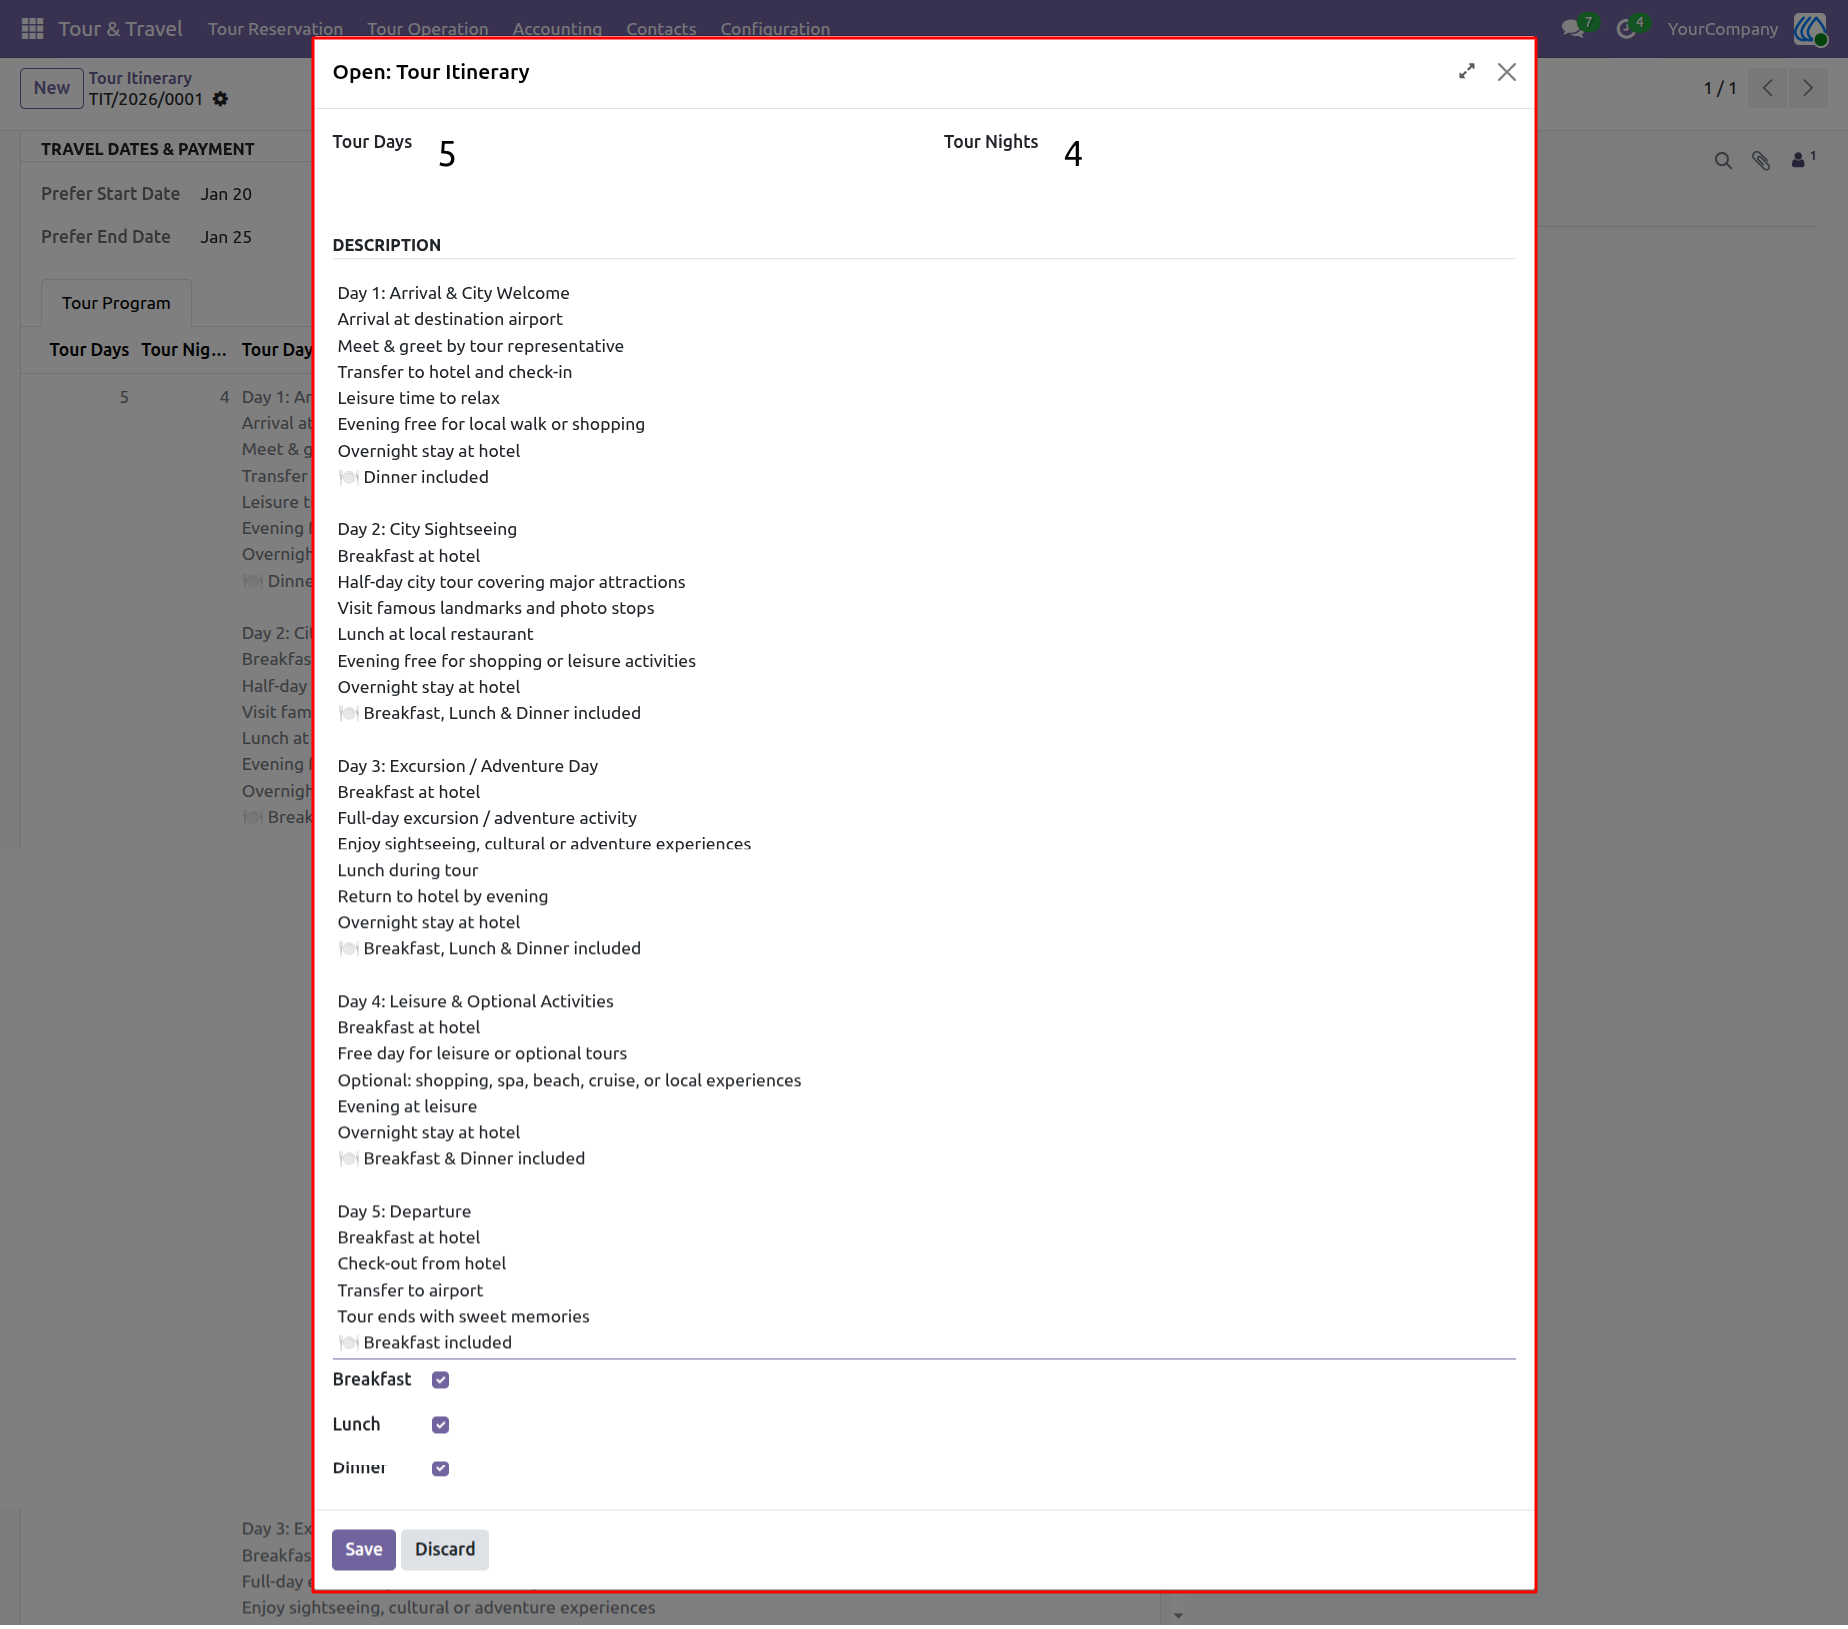Click the New button
Image resolution: width=1848 pixels, height=1629 pixels.
tap(52, 88)
